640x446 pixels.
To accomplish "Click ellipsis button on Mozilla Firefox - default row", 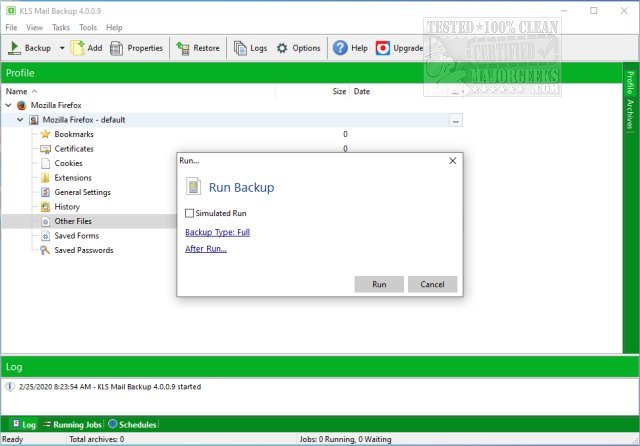I will tap(456, 120).
